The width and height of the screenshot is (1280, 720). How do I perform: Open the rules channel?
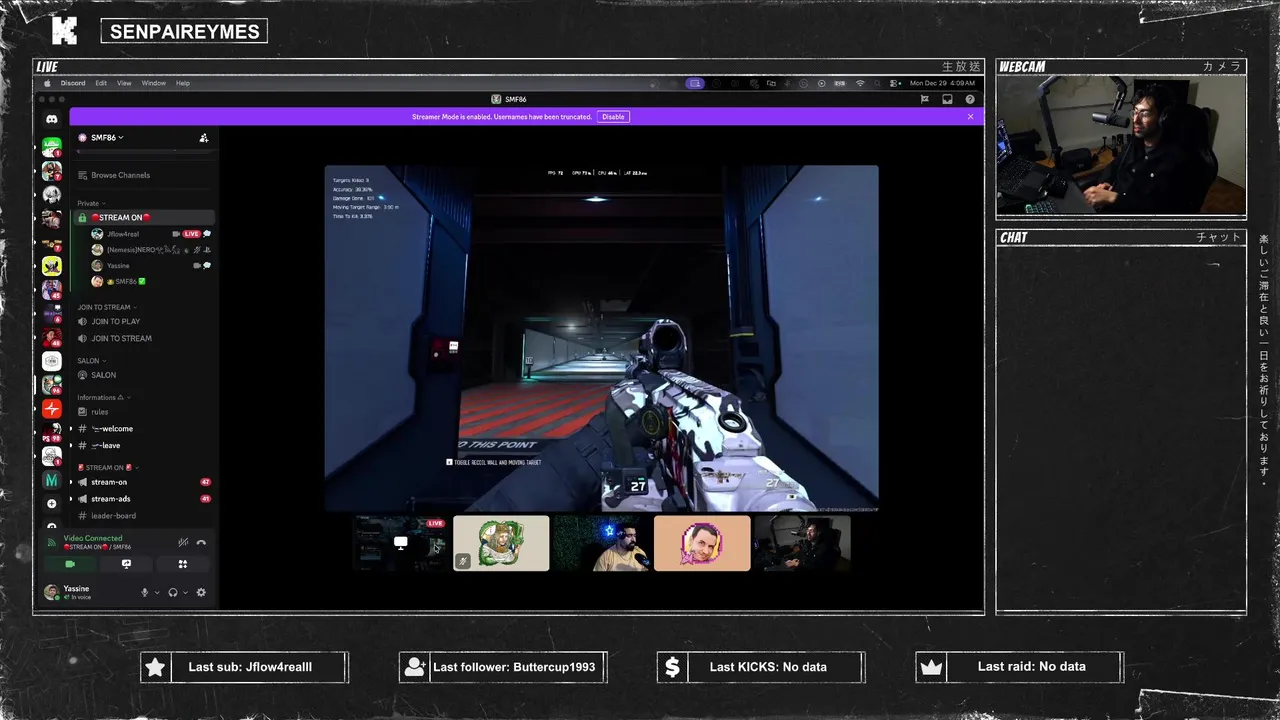click(144, 411)
